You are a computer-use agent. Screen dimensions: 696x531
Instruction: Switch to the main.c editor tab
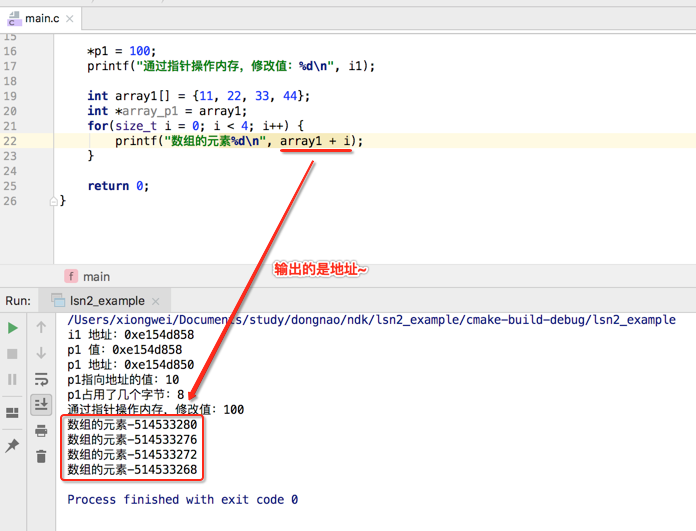tap(41, 19)
